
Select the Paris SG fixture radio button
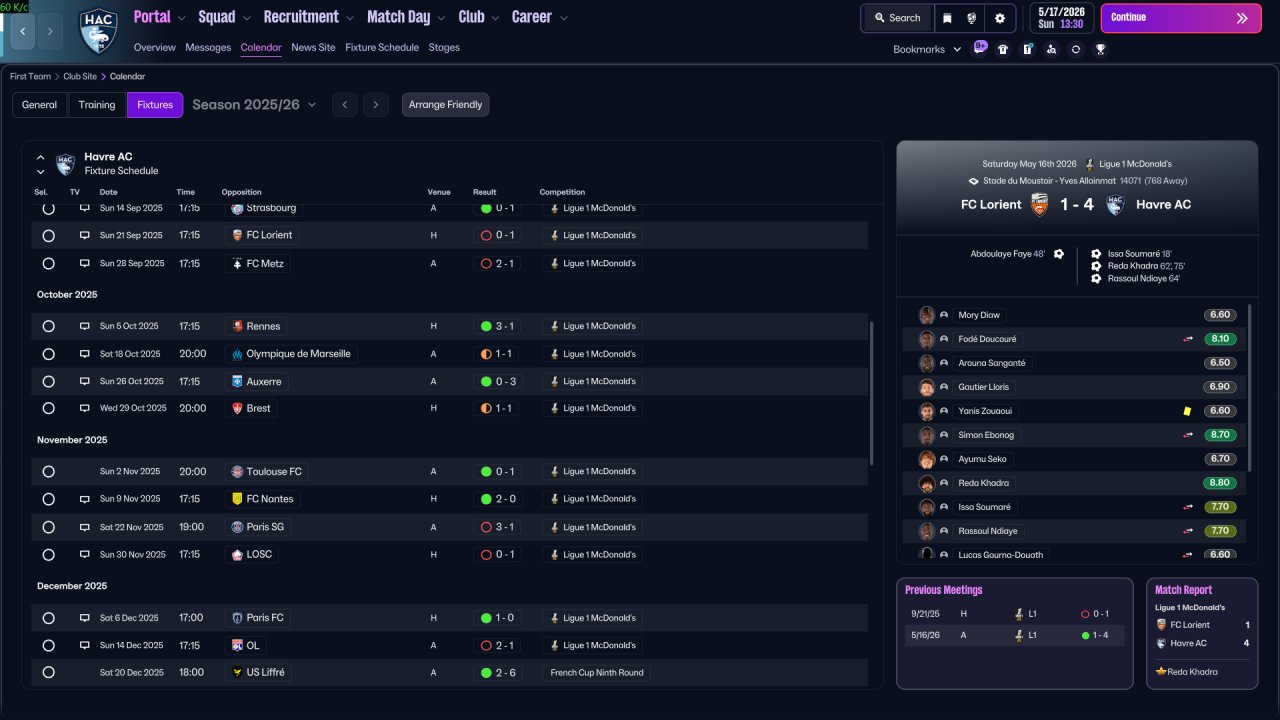[48, 527]
